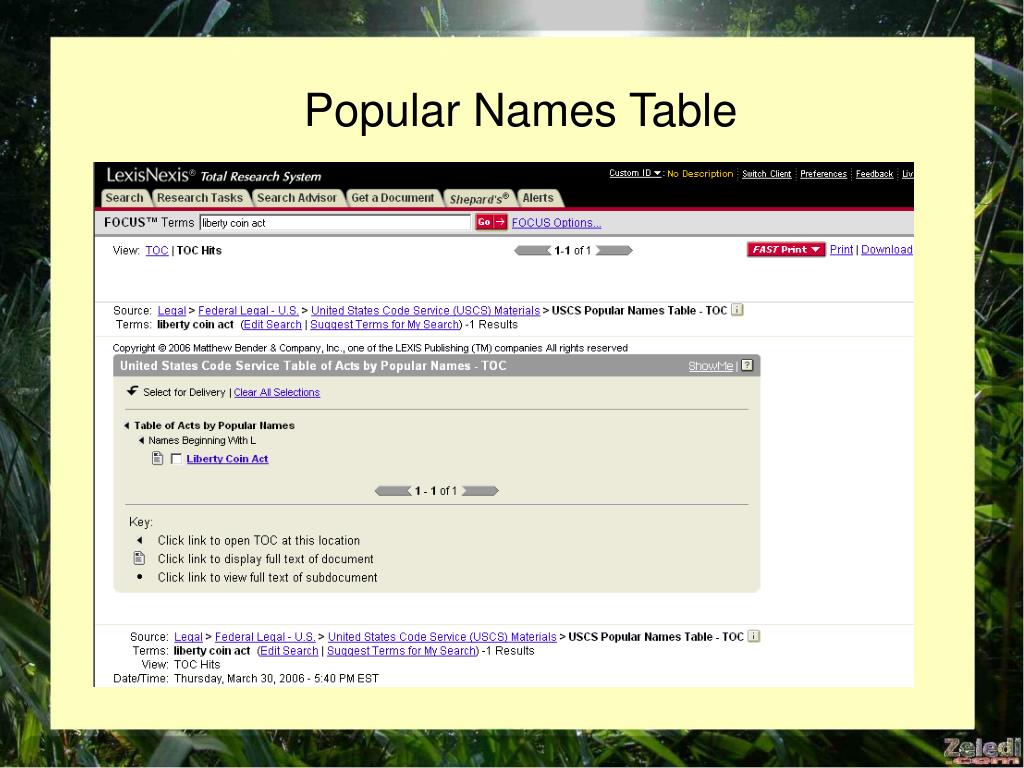1024x768 pixels.
Task: Collapse the Names Beginning With L node
Action: tap(141, 441)
